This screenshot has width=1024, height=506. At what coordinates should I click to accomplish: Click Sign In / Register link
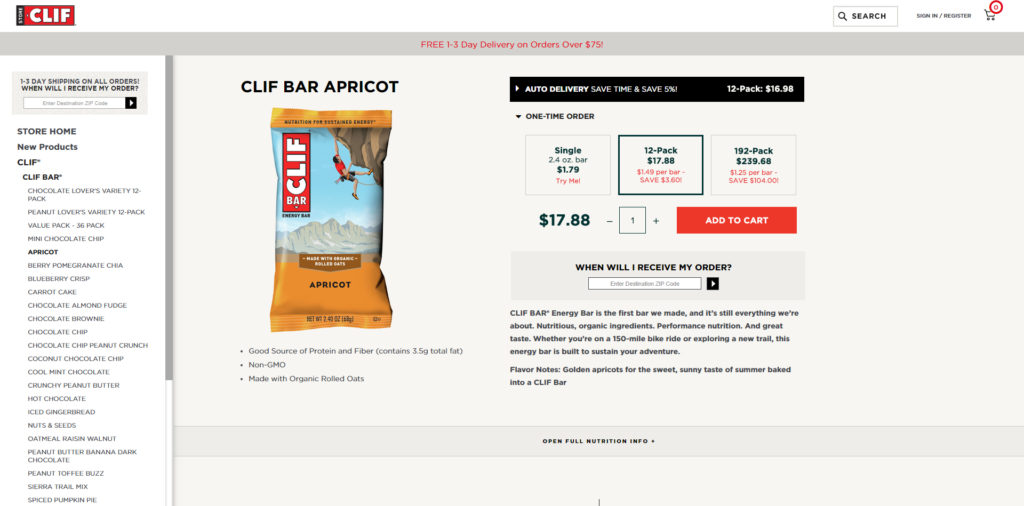point(943,16)
